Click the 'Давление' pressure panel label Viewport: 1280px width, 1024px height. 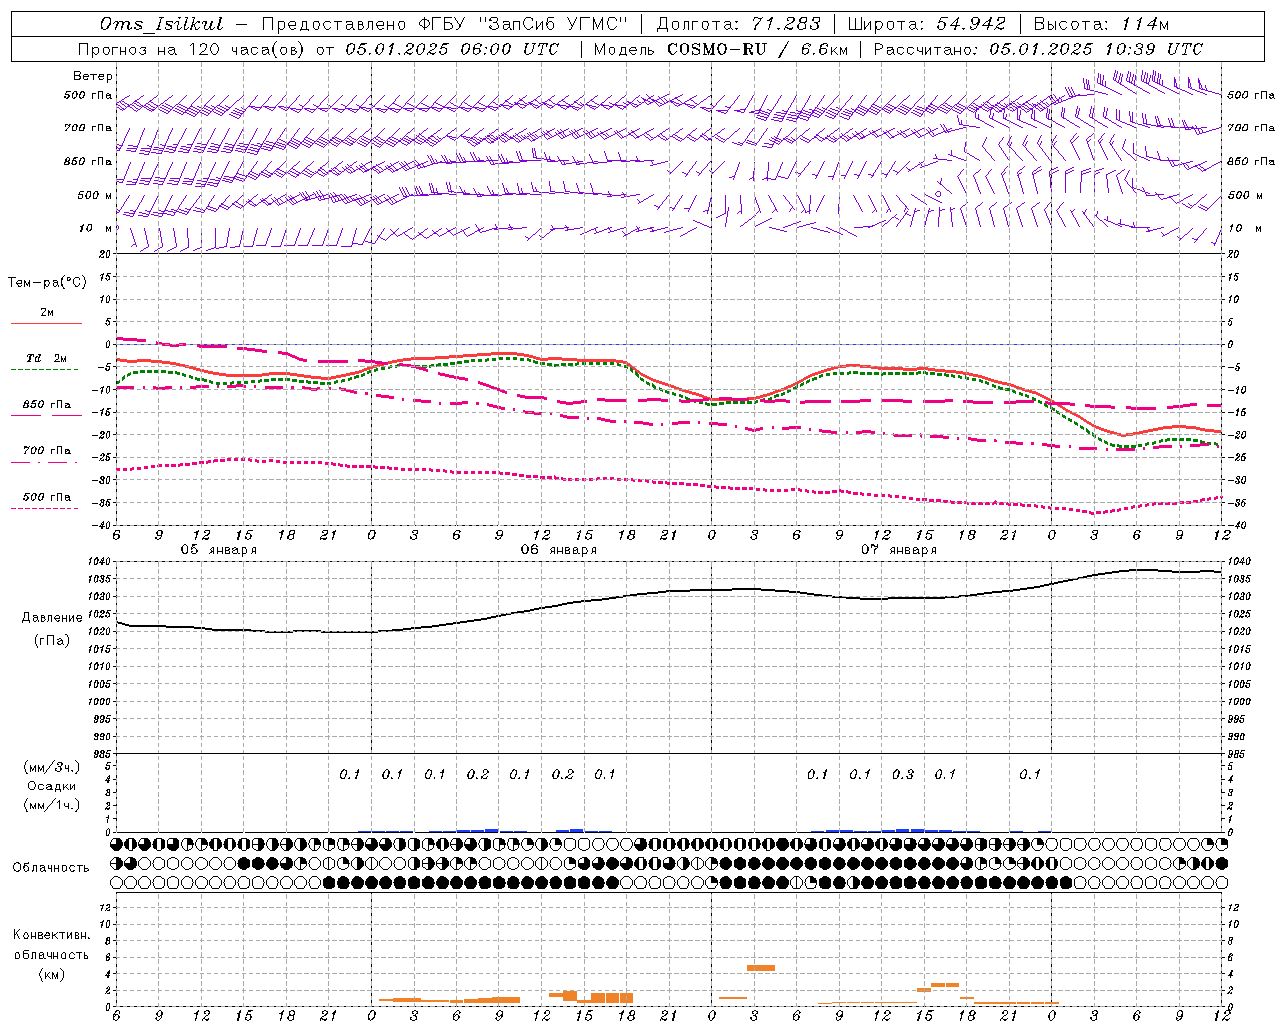[52, 618]
